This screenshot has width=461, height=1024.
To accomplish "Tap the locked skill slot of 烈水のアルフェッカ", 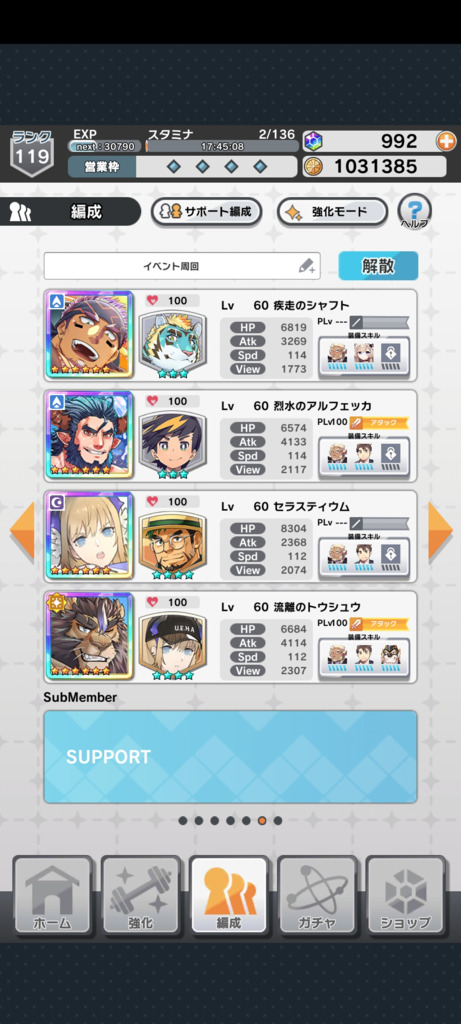I will pos(391,453).
